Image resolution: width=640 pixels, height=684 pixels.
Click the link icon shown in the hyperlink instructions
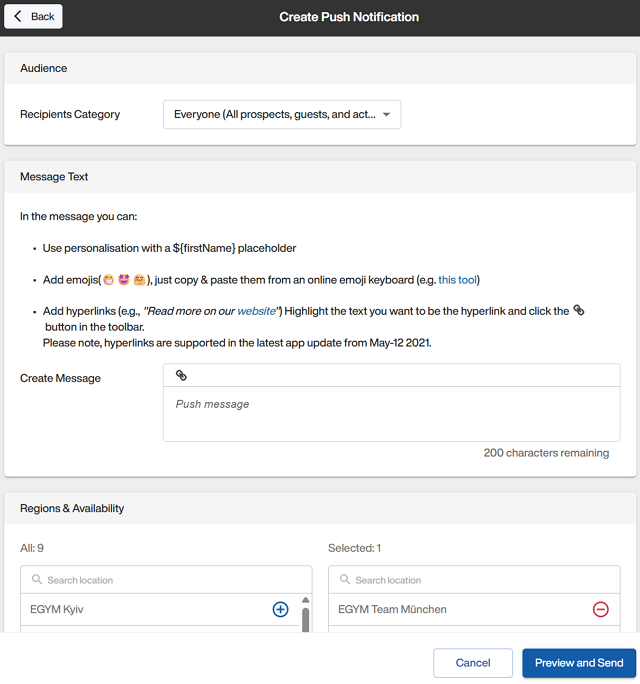(579, 311)
